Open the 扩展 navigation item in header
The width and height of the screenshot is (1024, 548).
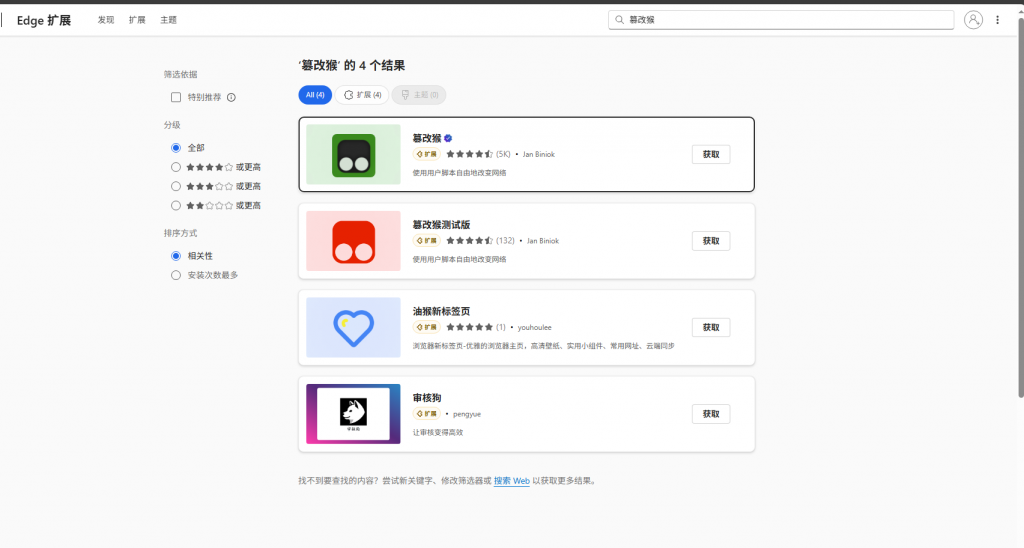pos(137,20)
